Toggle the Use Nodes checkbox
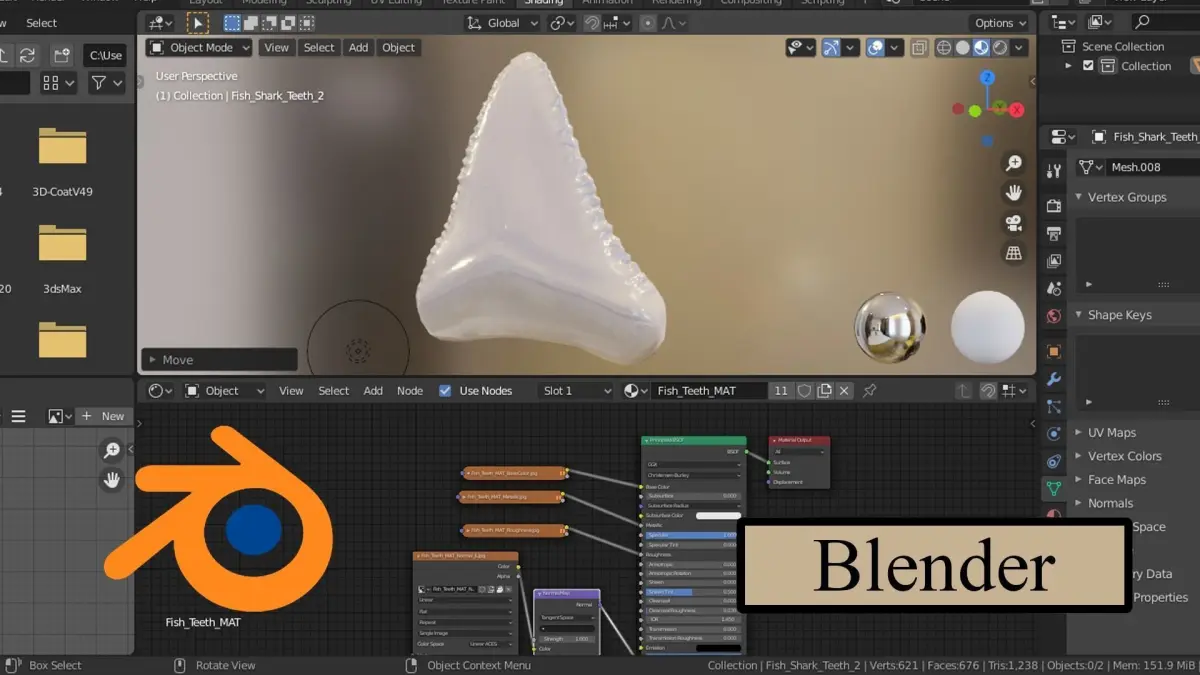Viewport: 1200px width, 675px height. click(445, 391)
